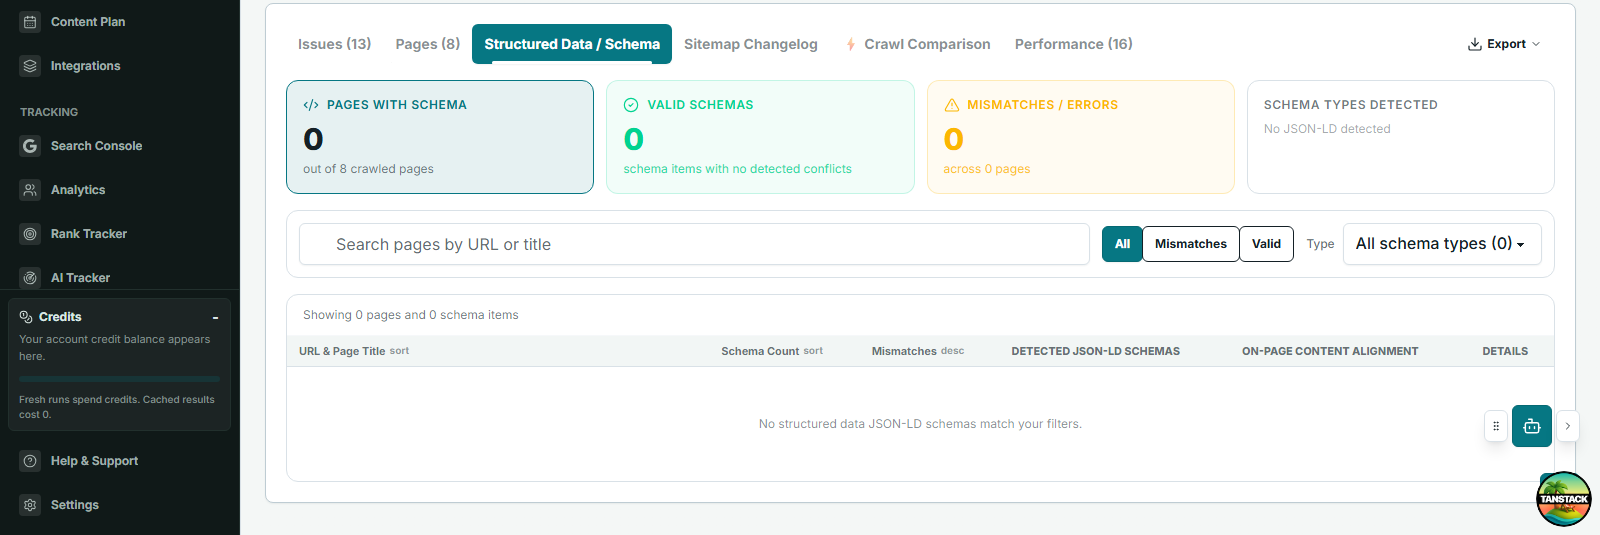
Task: Open the Export dropdown chevron
Action: tap(1536, 44)
